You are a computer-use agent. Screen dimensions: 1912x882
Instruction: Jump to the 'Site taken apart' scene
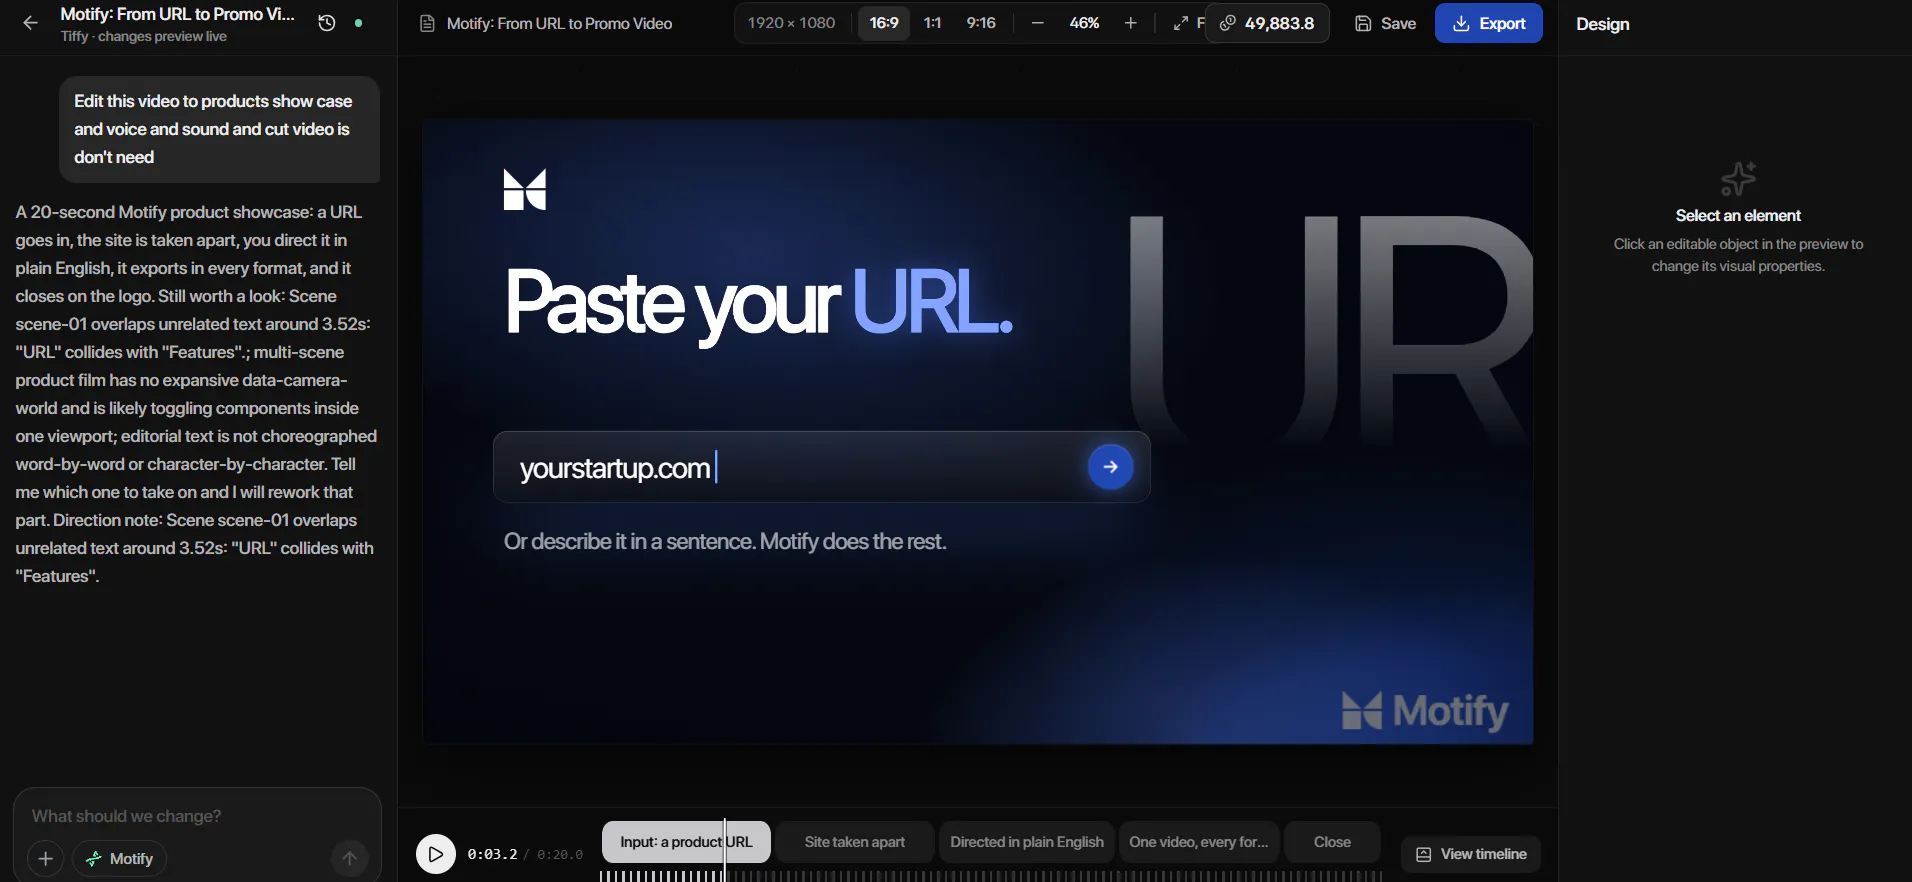(x=855, y=842)
